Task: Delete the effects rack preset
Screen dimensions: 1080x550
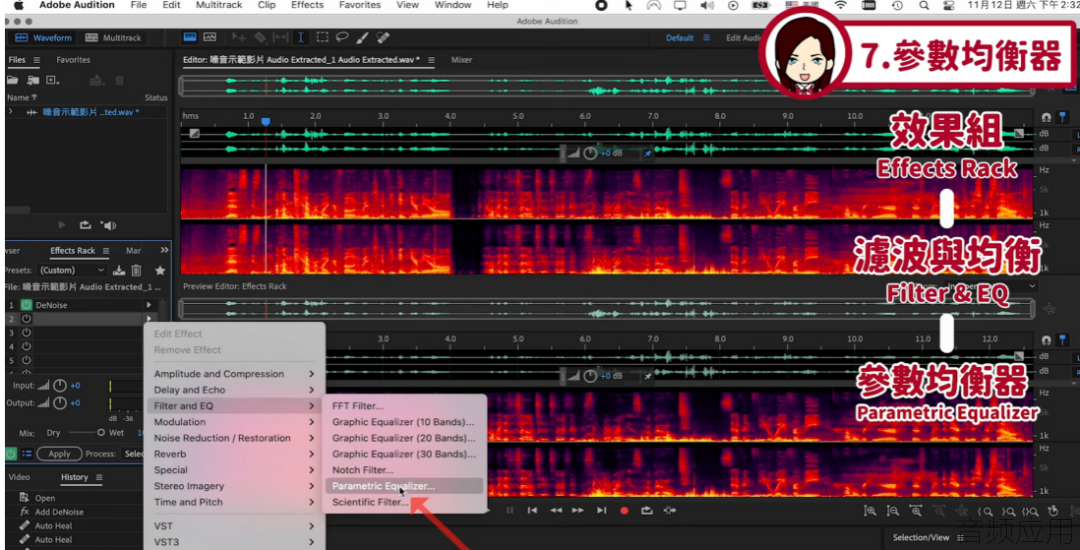Action: 136,271
